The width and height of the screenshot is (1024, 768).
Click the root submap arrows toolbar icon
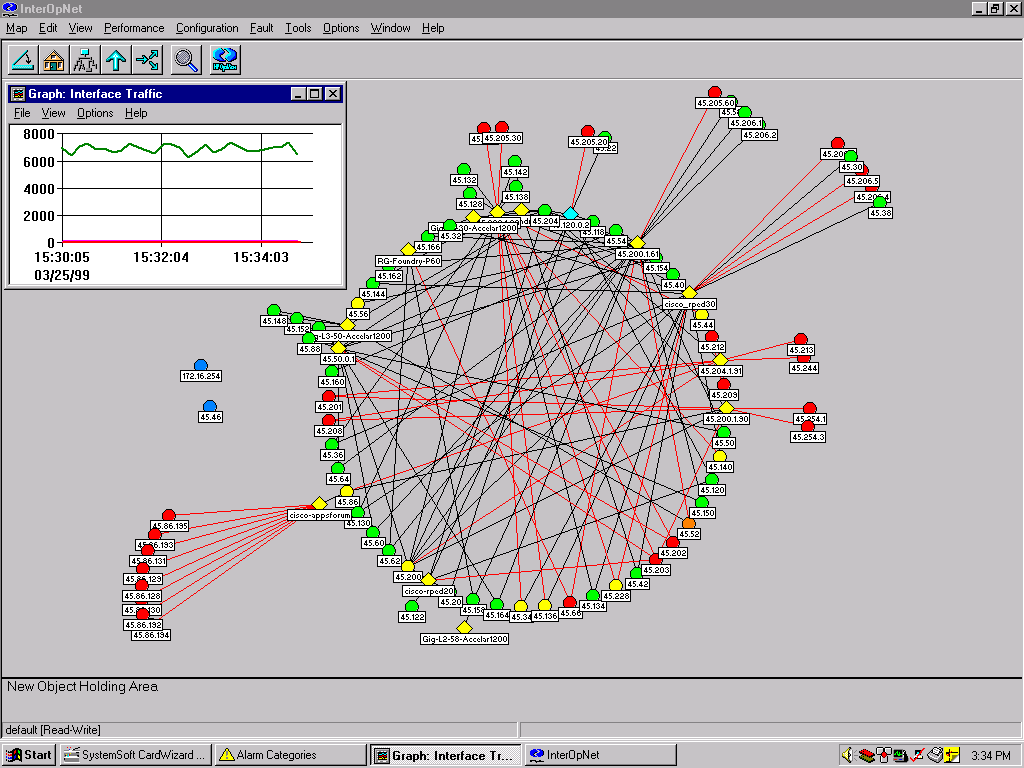[x=146, y=59]
